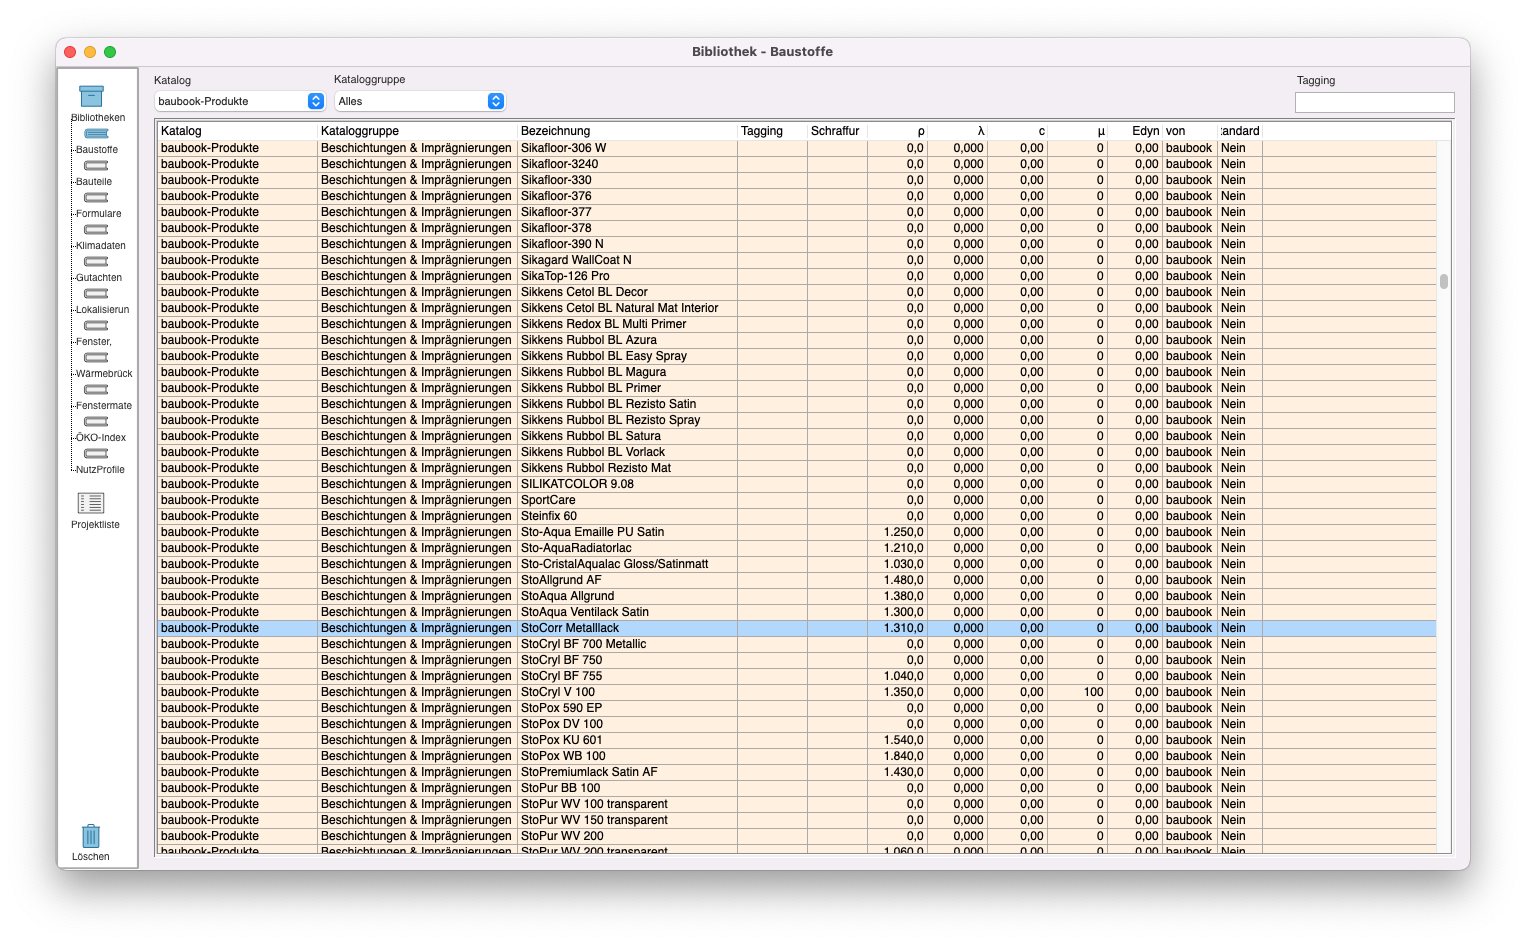1526x944 pixels.
Task: Select the row Sikafloor-306 W
Action: click(797, 148)
